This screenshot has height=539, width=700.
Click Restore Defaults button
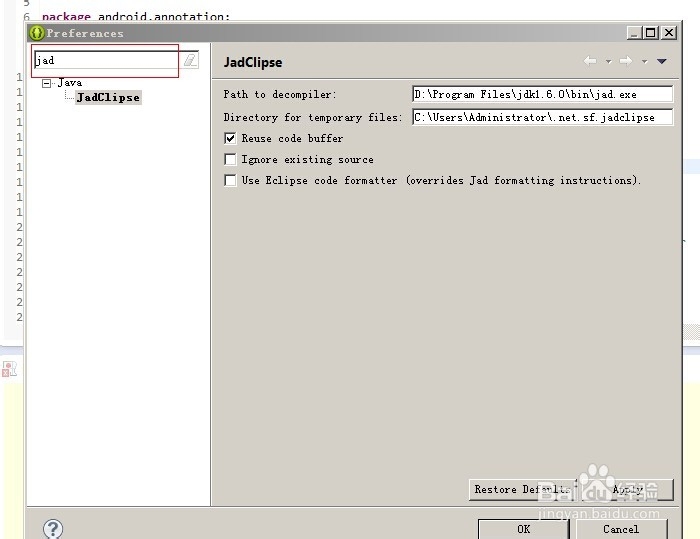click(x=523, y=489)
